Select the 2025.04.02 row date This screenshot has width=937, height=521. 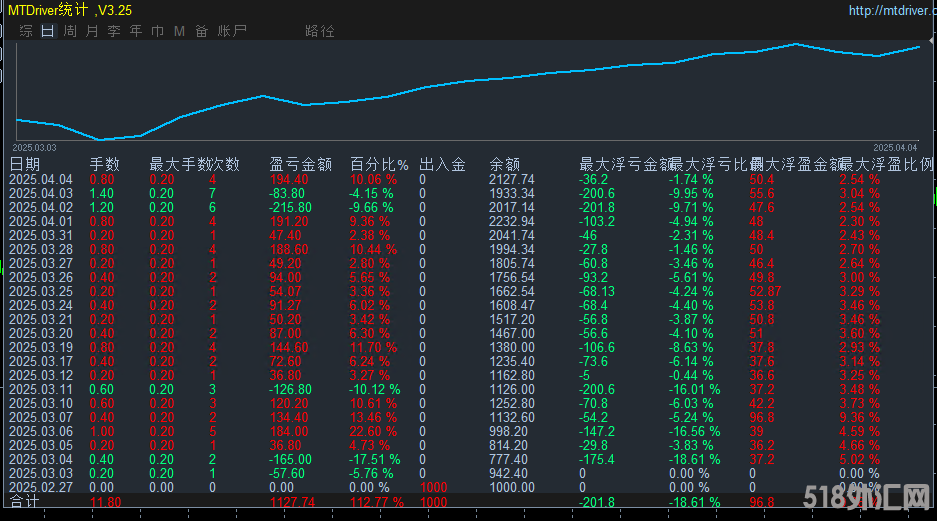point(41,207)
